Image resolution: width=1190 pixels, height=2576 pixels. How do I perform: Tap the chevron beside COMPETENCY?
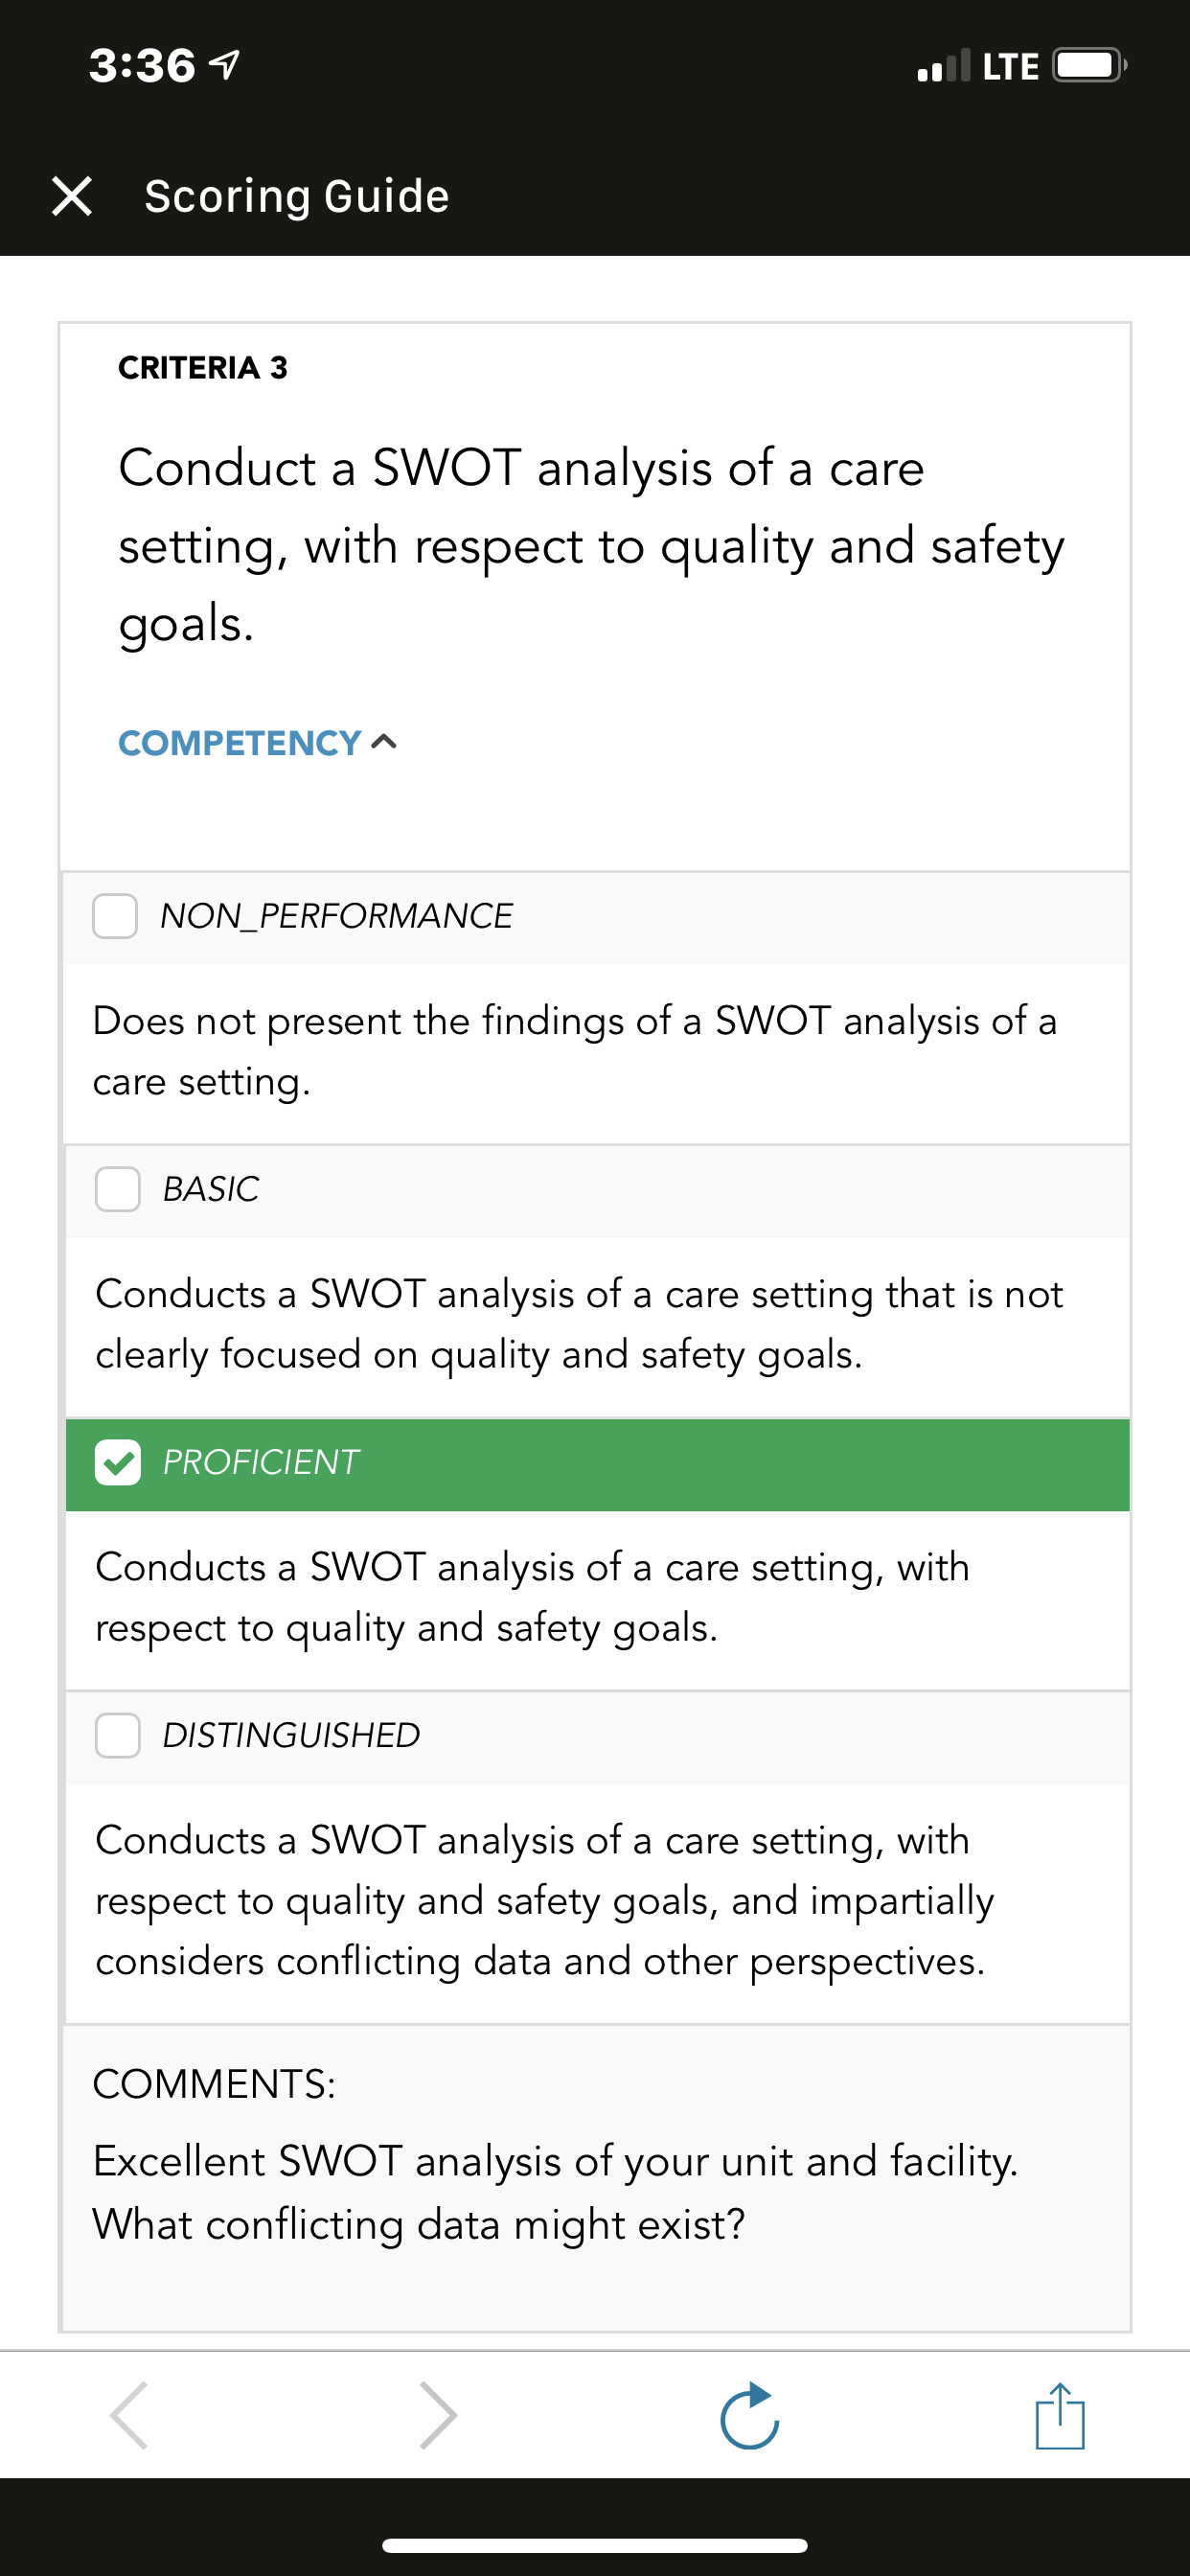(x=384, y=742)
